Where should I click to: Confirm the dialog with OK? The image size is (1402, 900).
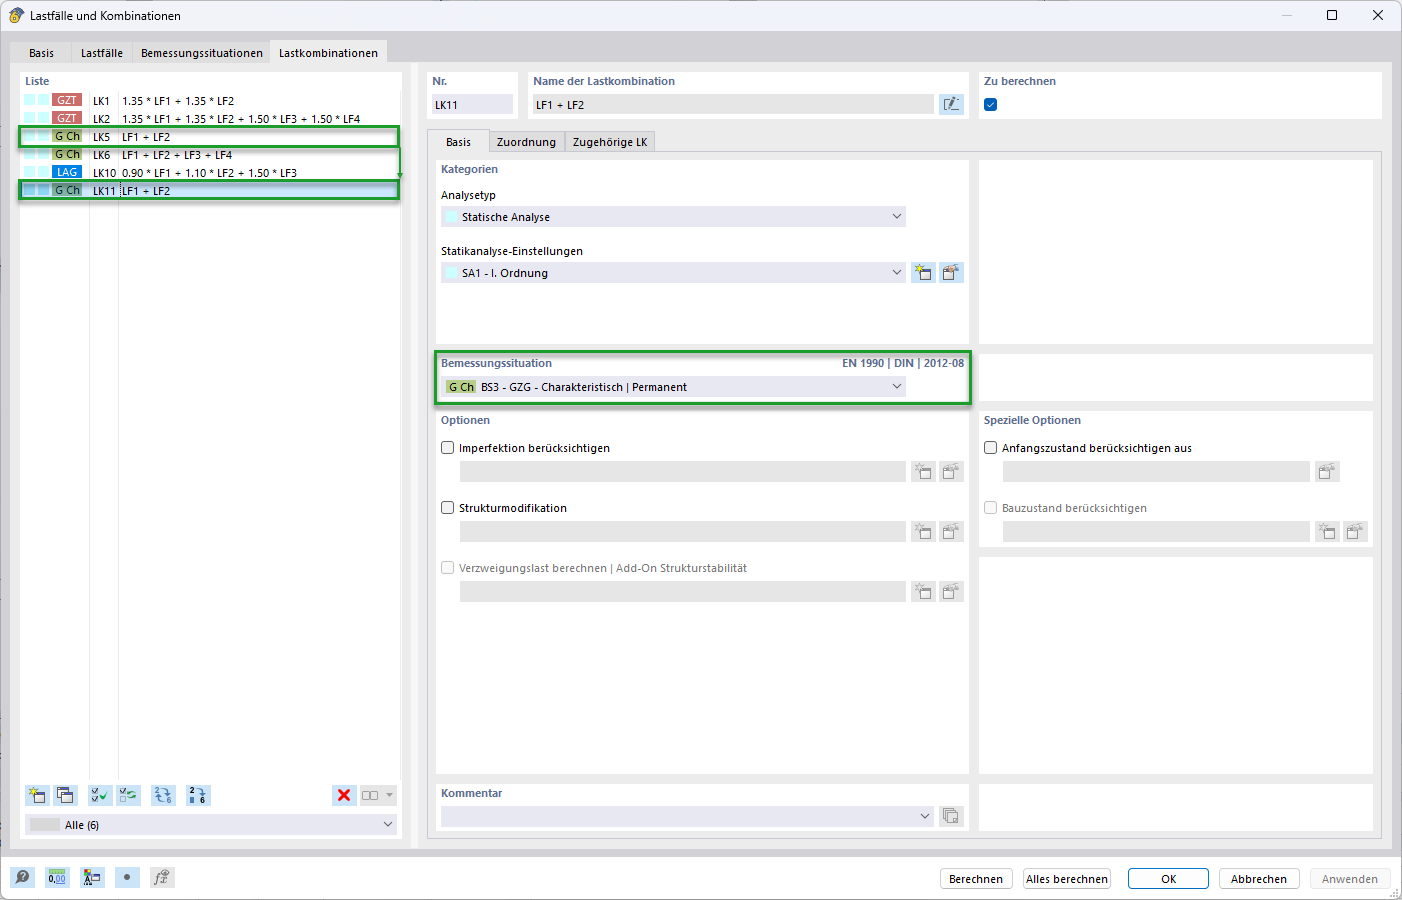click(x=1168, y=879)
